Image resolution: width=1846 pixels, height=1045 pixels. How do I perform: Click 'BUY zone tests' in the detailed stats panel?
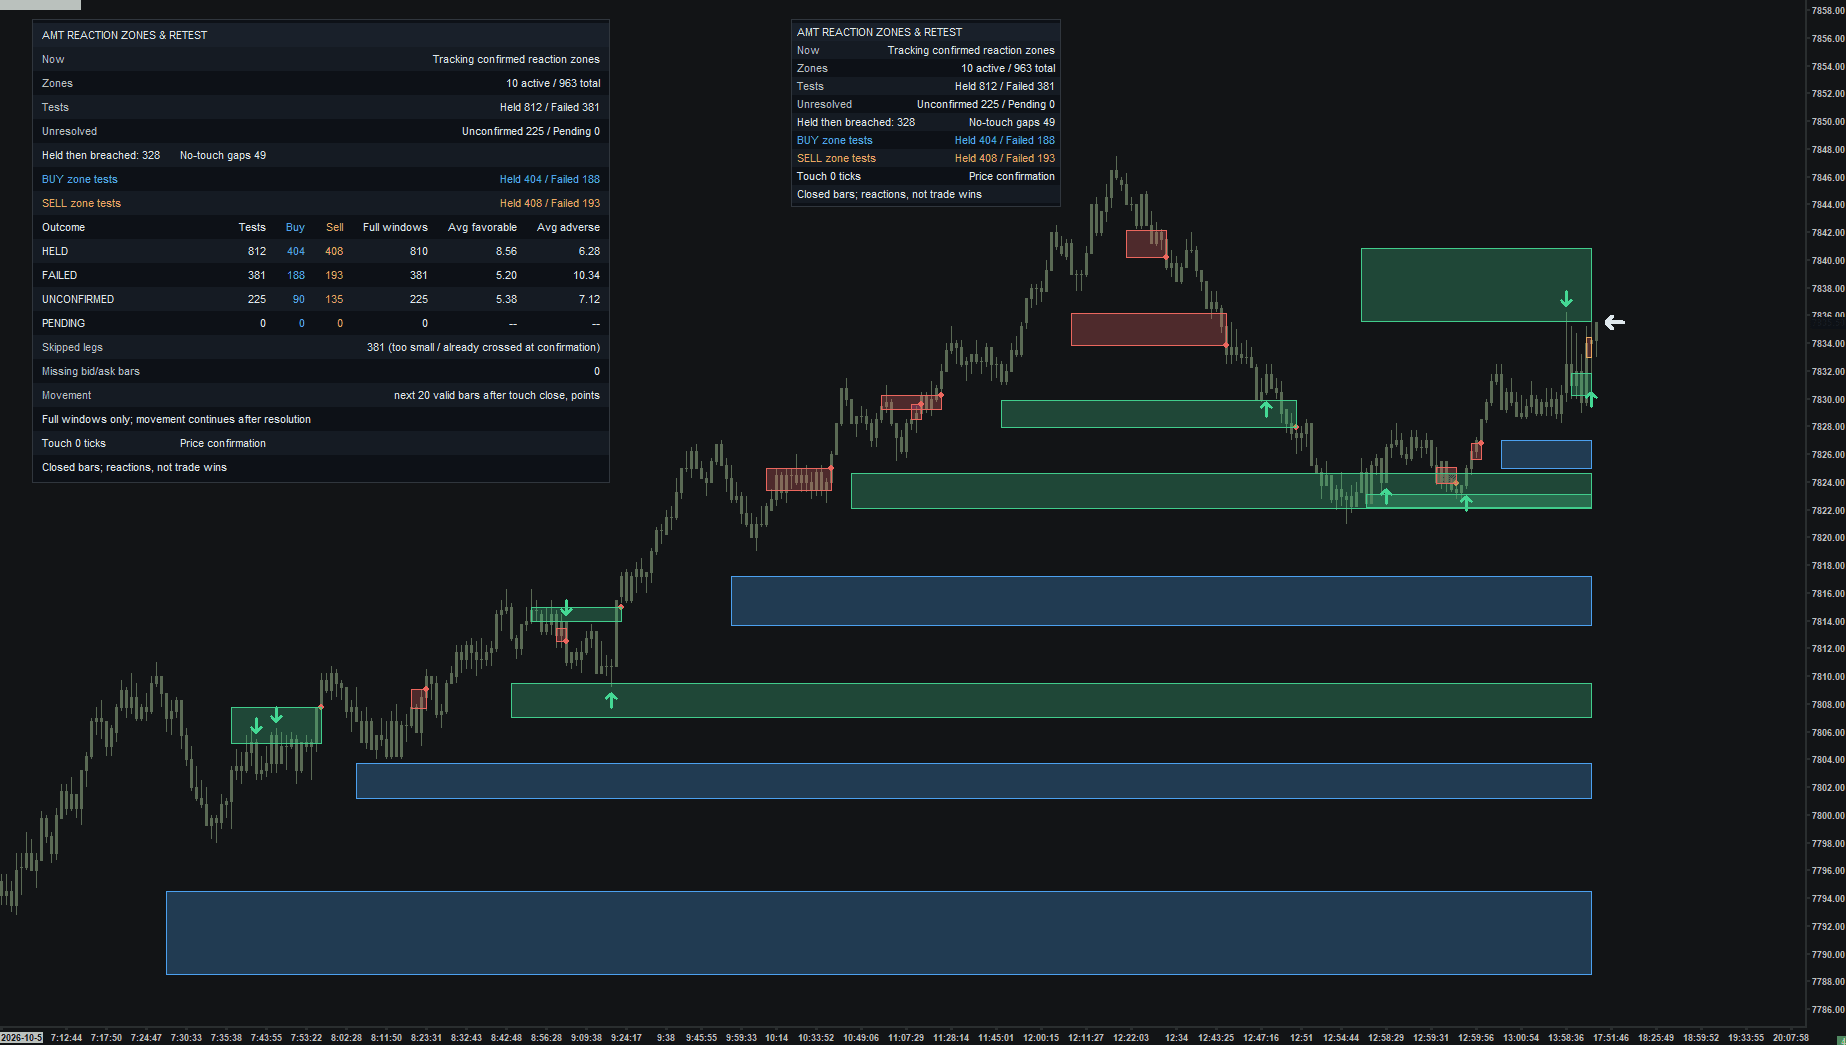click(x=80, y=179)
